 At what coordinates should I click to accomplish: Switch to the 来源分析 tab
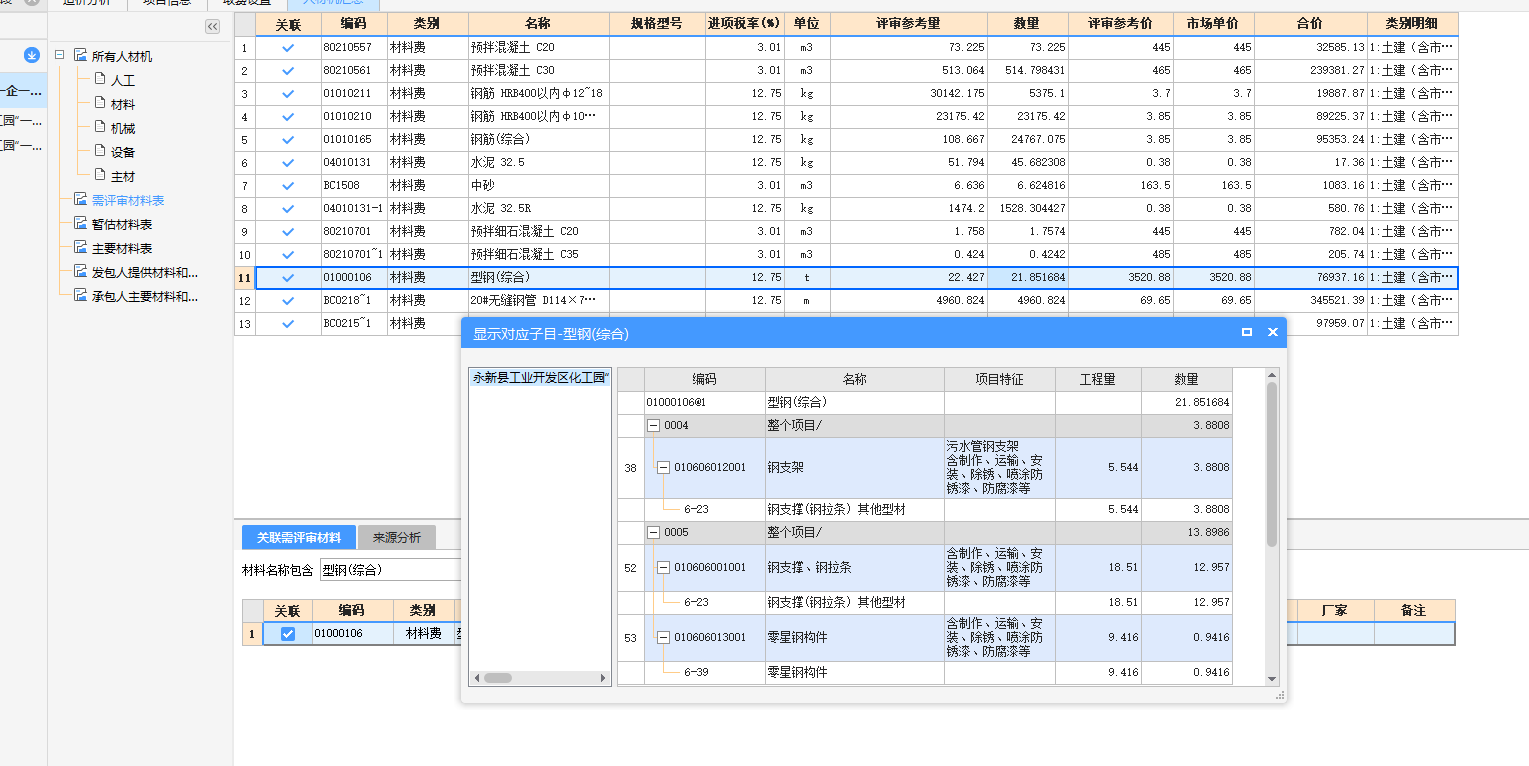click(397, 537)
